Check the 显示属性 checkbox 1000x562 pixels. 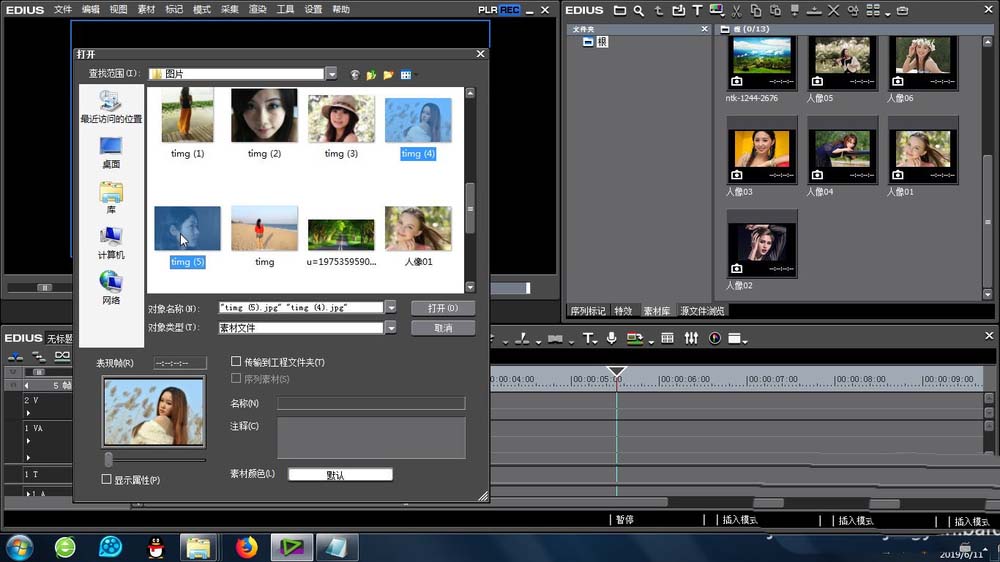(x=107, y=480)
